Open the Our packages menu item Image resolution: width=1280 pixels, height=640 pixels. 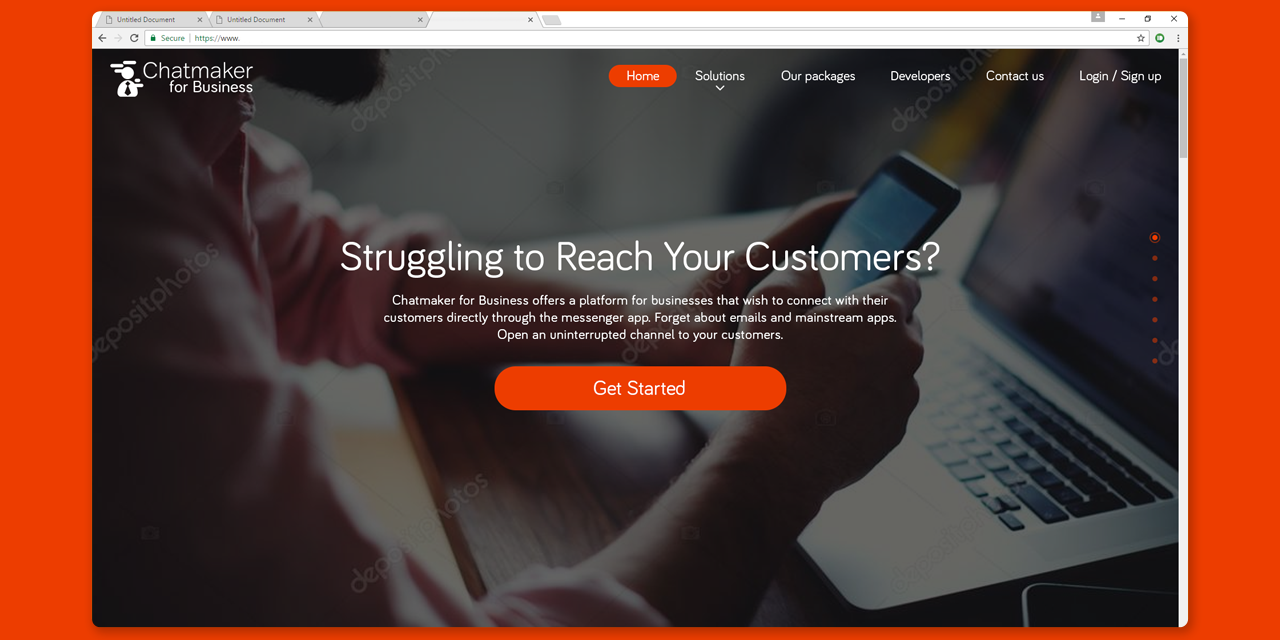click(x=818, y=76)
